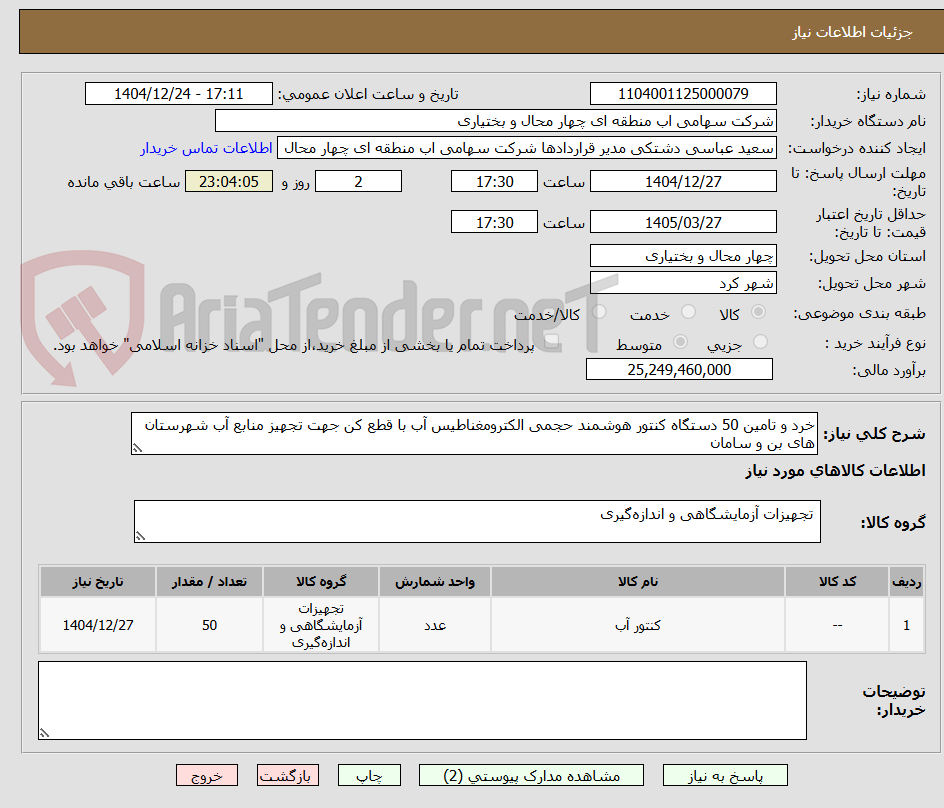This screenshot has height=808, width=944.
Task: Click the شماره نیاز field 1104001125000079
Action: pyautogui.click(x=683, y=94)
